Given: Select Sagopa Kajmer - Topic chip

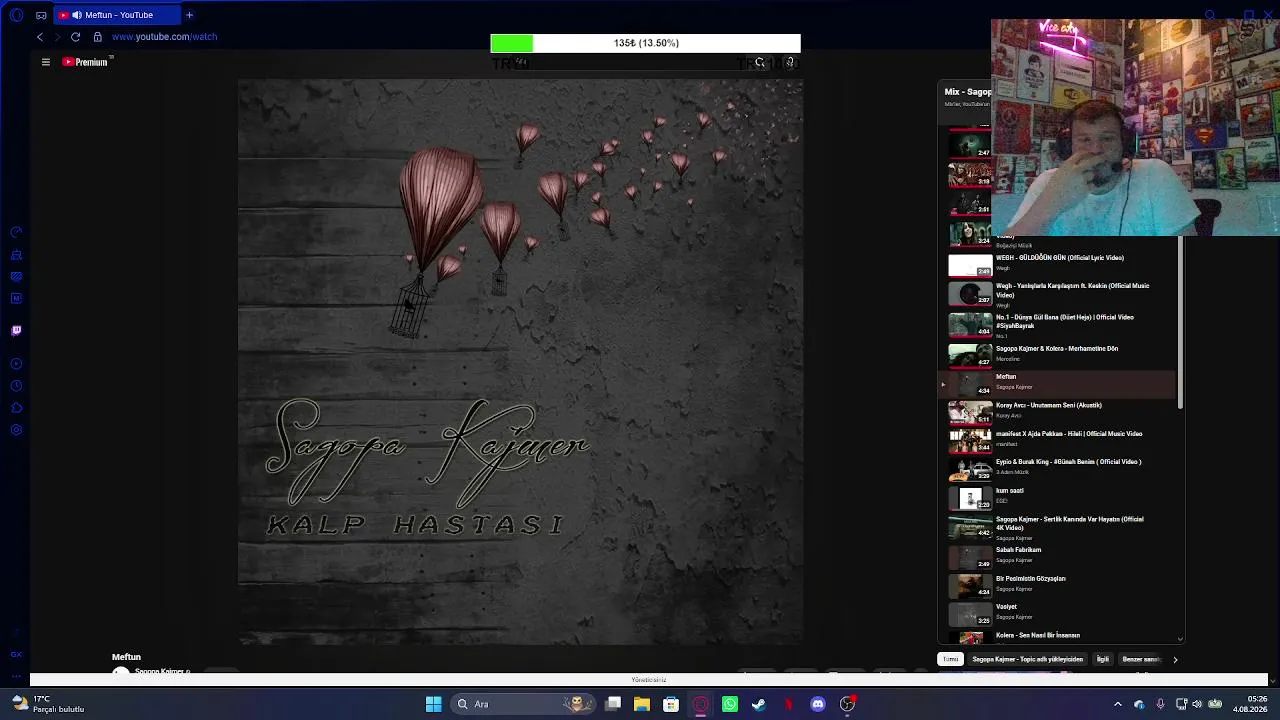Looking at the screenshot, I should (x=1027, y=659).
